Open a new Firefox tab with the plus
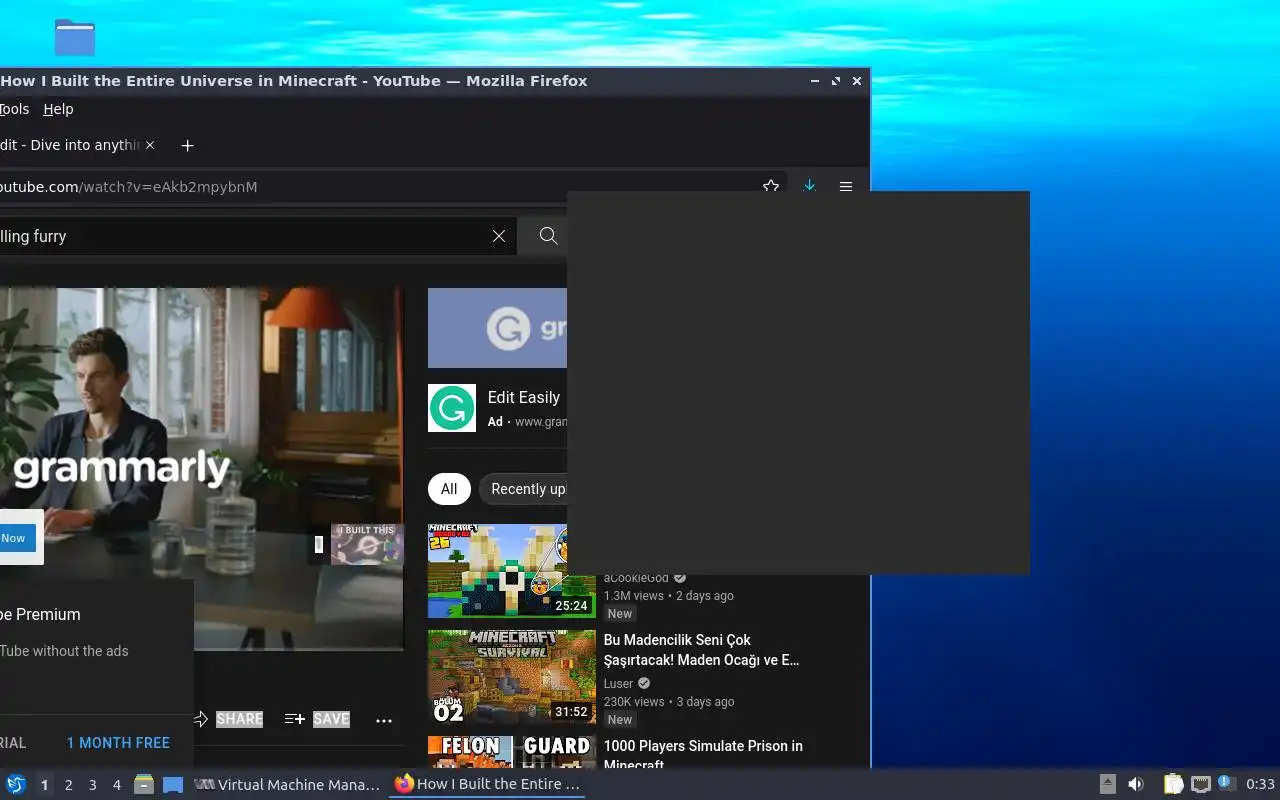 [x=187, y=145]
